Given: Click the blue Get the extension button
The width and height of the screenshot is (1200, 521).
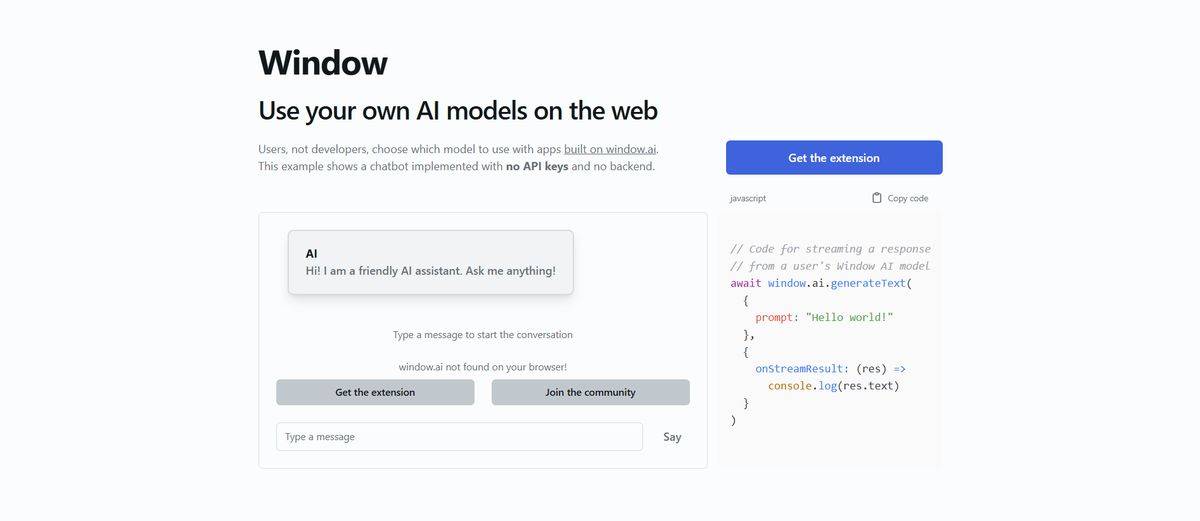Looking at the screenshot, I should [x=834, y=158].
